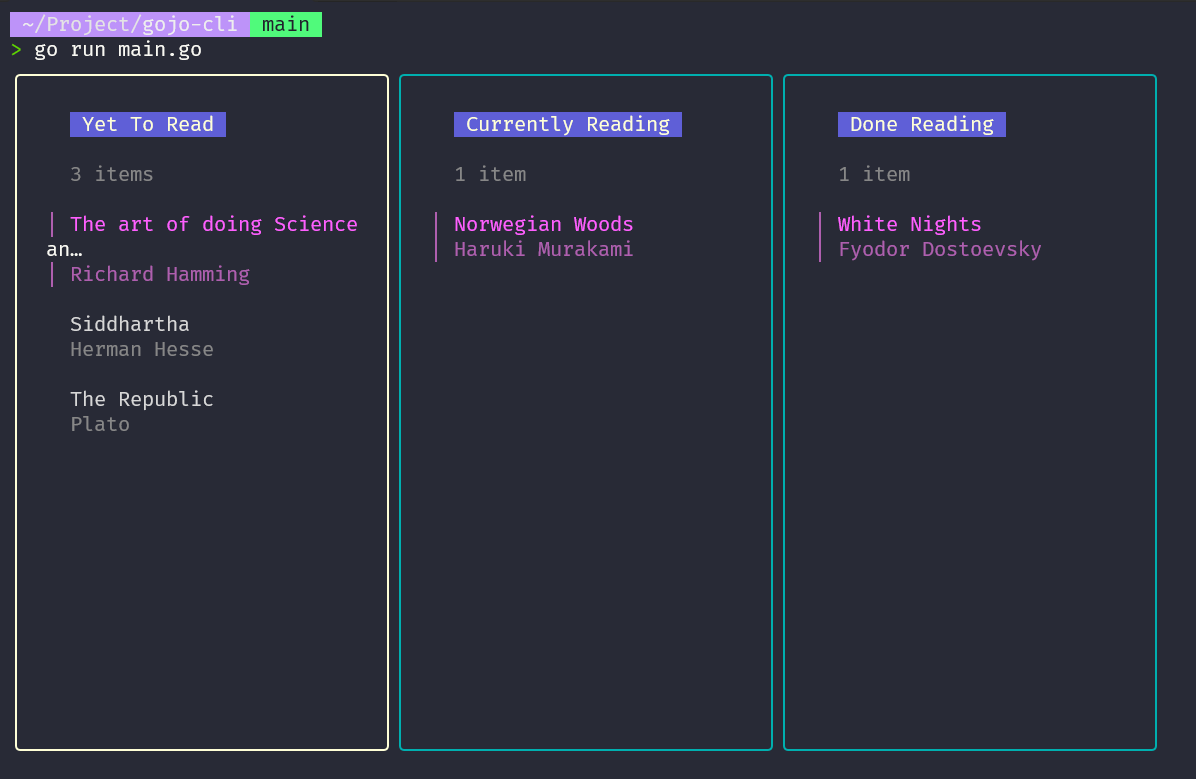Click the green "main" git branch segment

point(286,24)
